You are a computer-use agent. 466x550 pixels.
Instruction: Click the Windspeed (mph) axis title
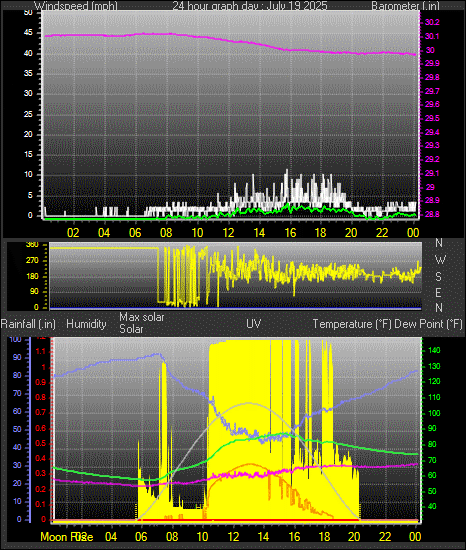(x=76, y=6)
